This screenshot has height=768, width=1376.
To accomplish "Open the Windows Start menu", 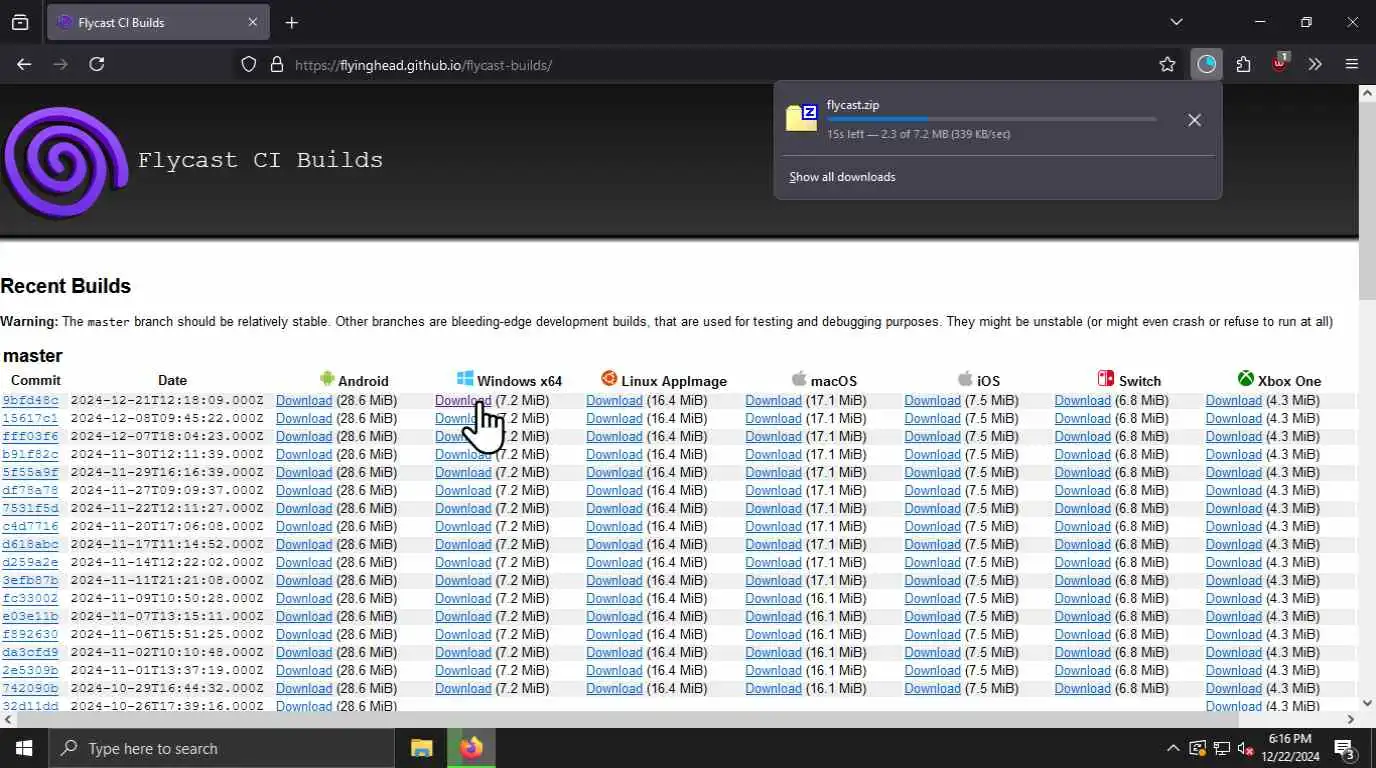I will pyautogui.click(x=23, y=748).
